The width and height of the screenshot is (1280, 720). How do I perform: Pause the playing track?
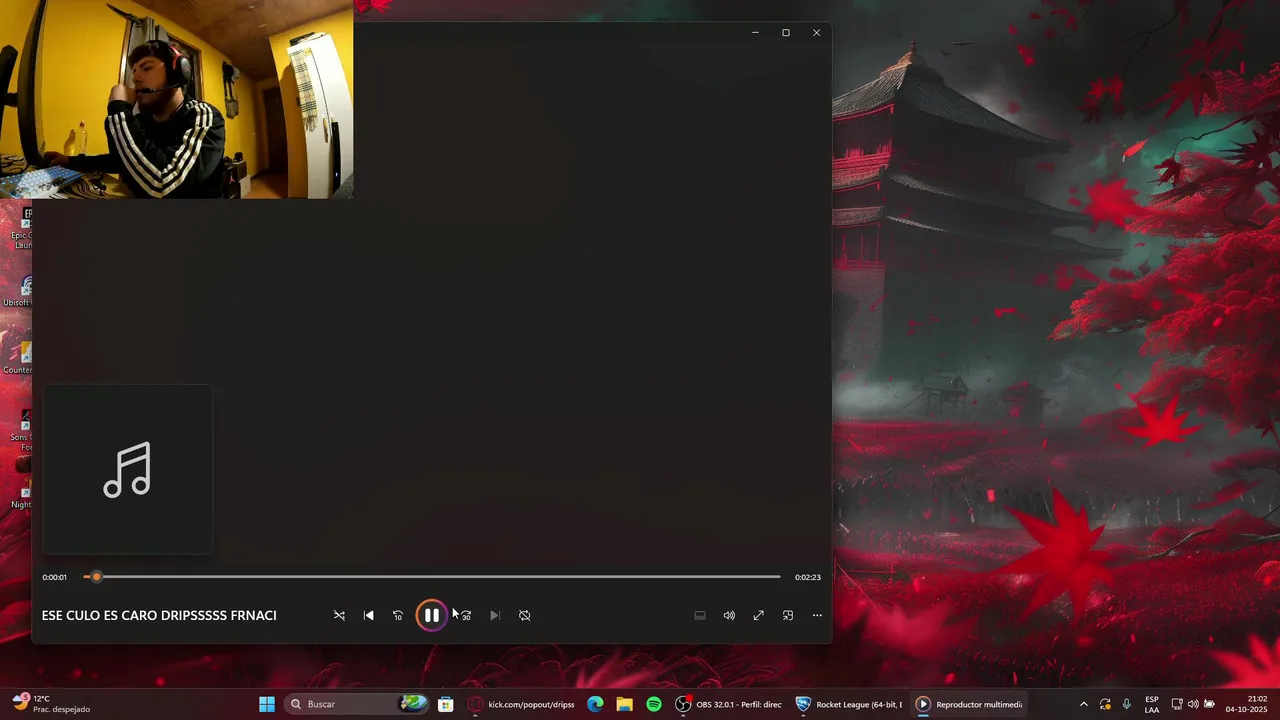tap(431, 615)
